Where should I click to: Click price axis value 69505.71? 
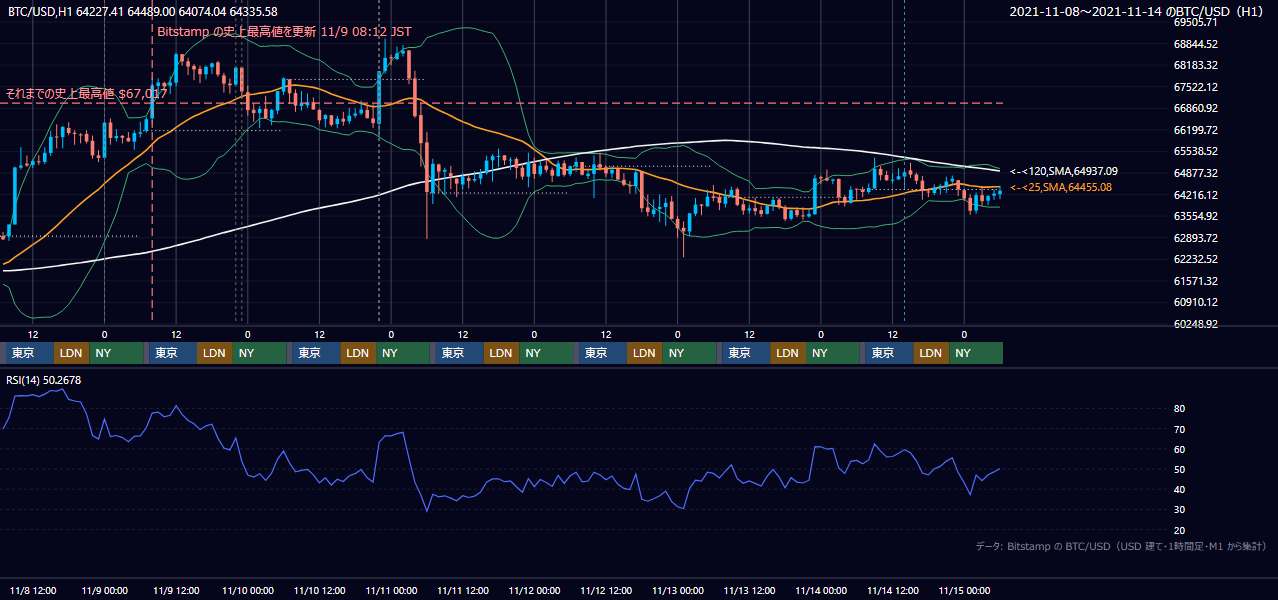pyautogui.click(x=1195, y=22)
